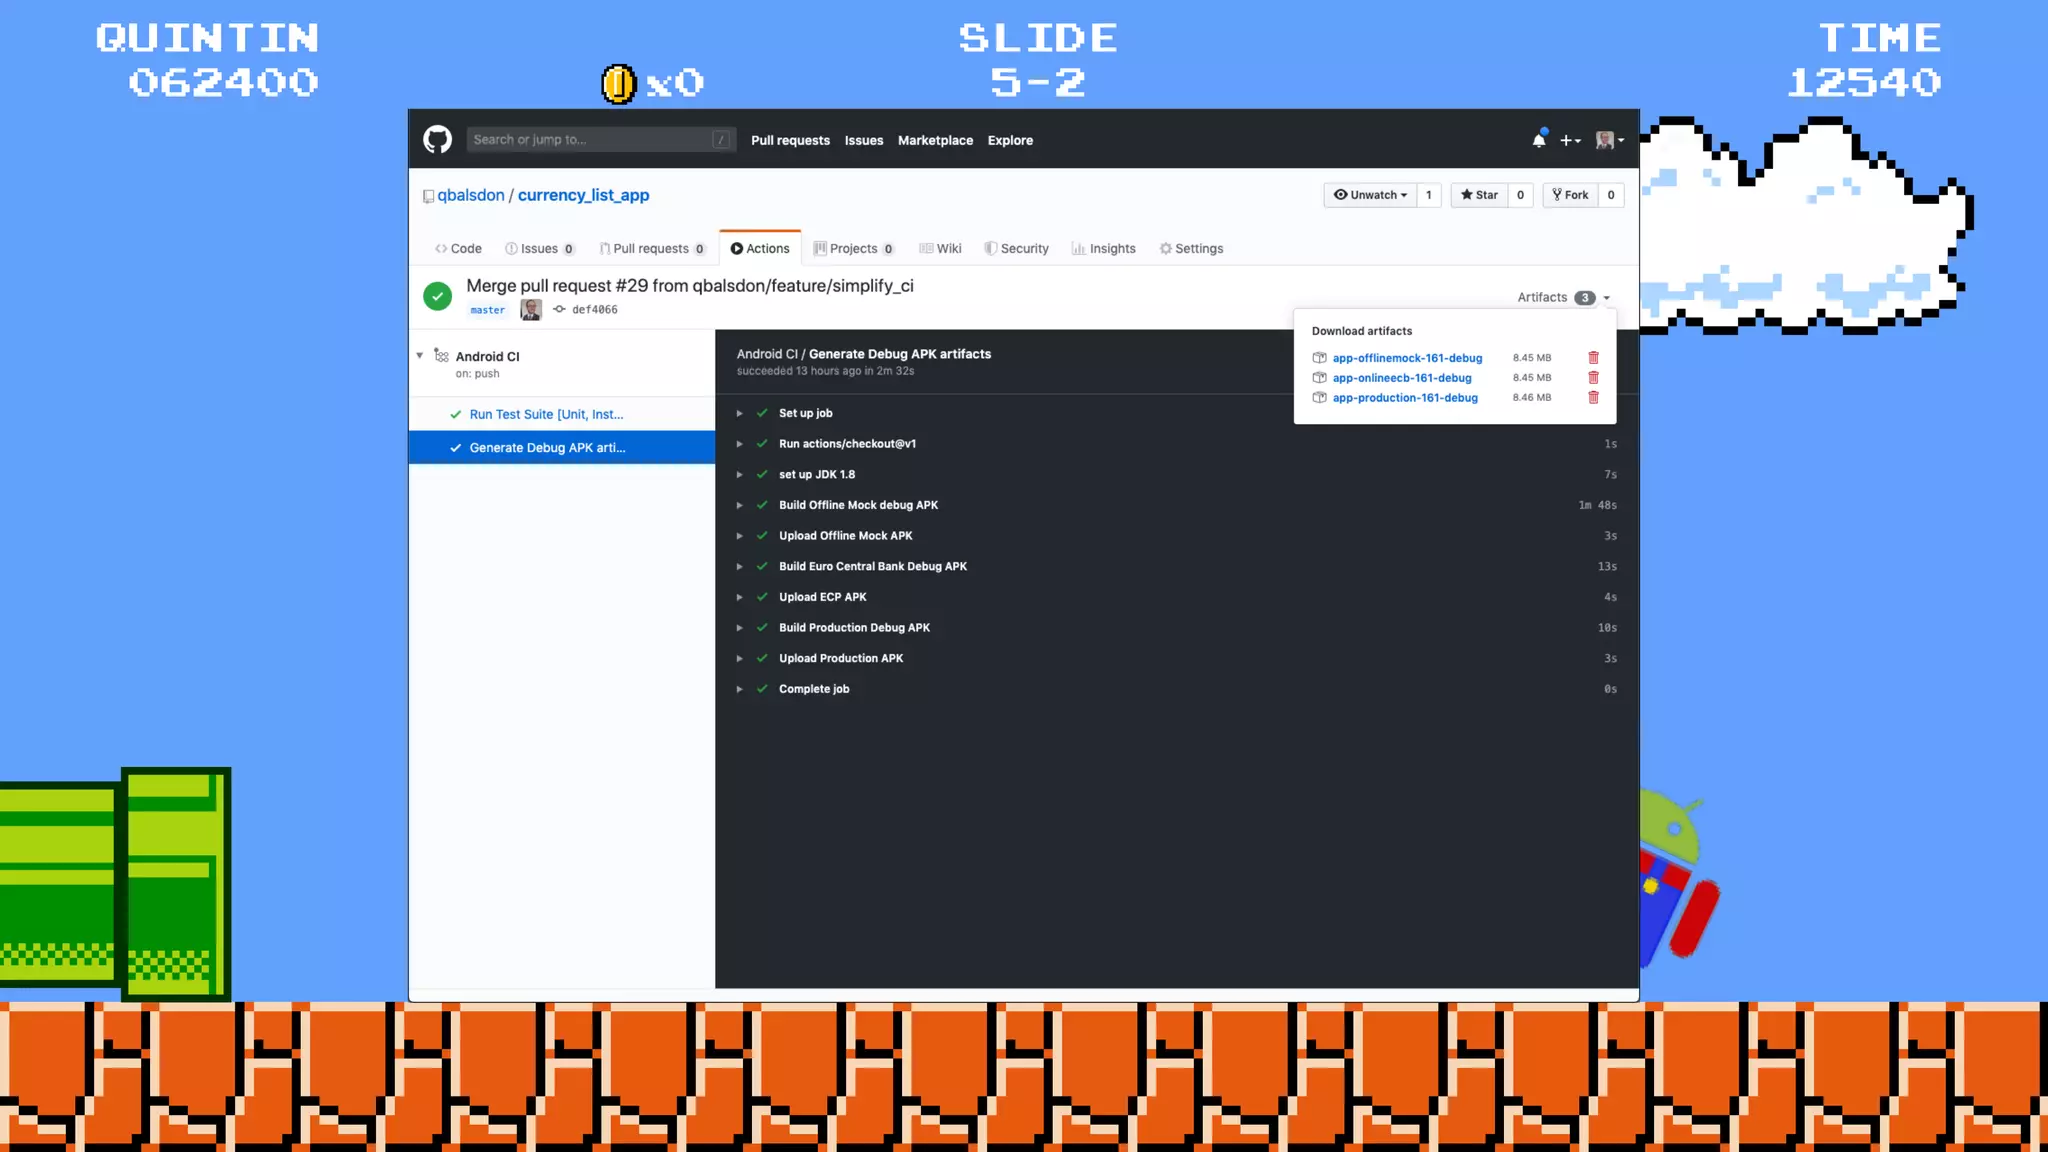This screenshot has width=2048, height=1152.
Task: Fork the repository
Action: (x=1570, y=195)
